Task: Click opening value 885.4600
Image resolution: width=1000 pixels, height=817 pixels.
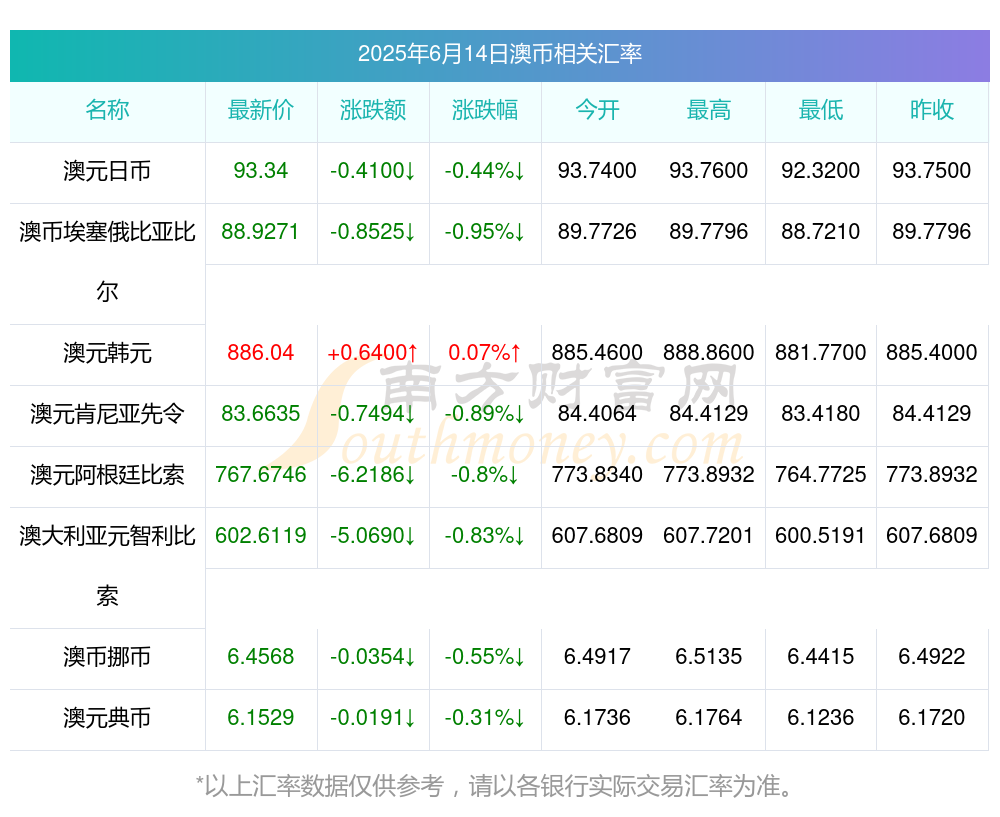Action: click(x=597, y=352)
